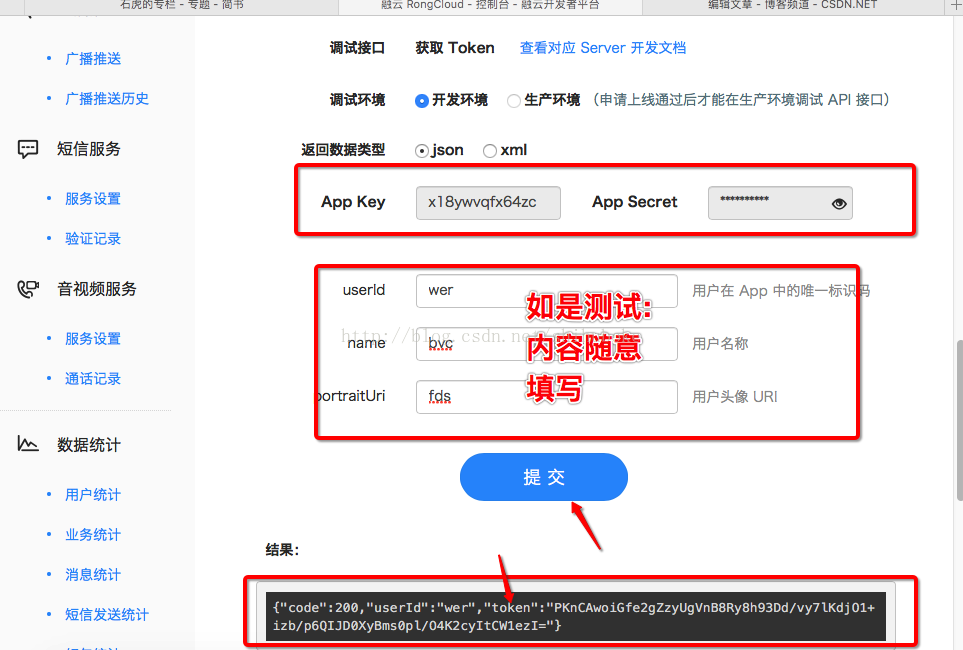The image size is (963, 650).
Task: Choose xml as return data type
Action: (489, 151)
